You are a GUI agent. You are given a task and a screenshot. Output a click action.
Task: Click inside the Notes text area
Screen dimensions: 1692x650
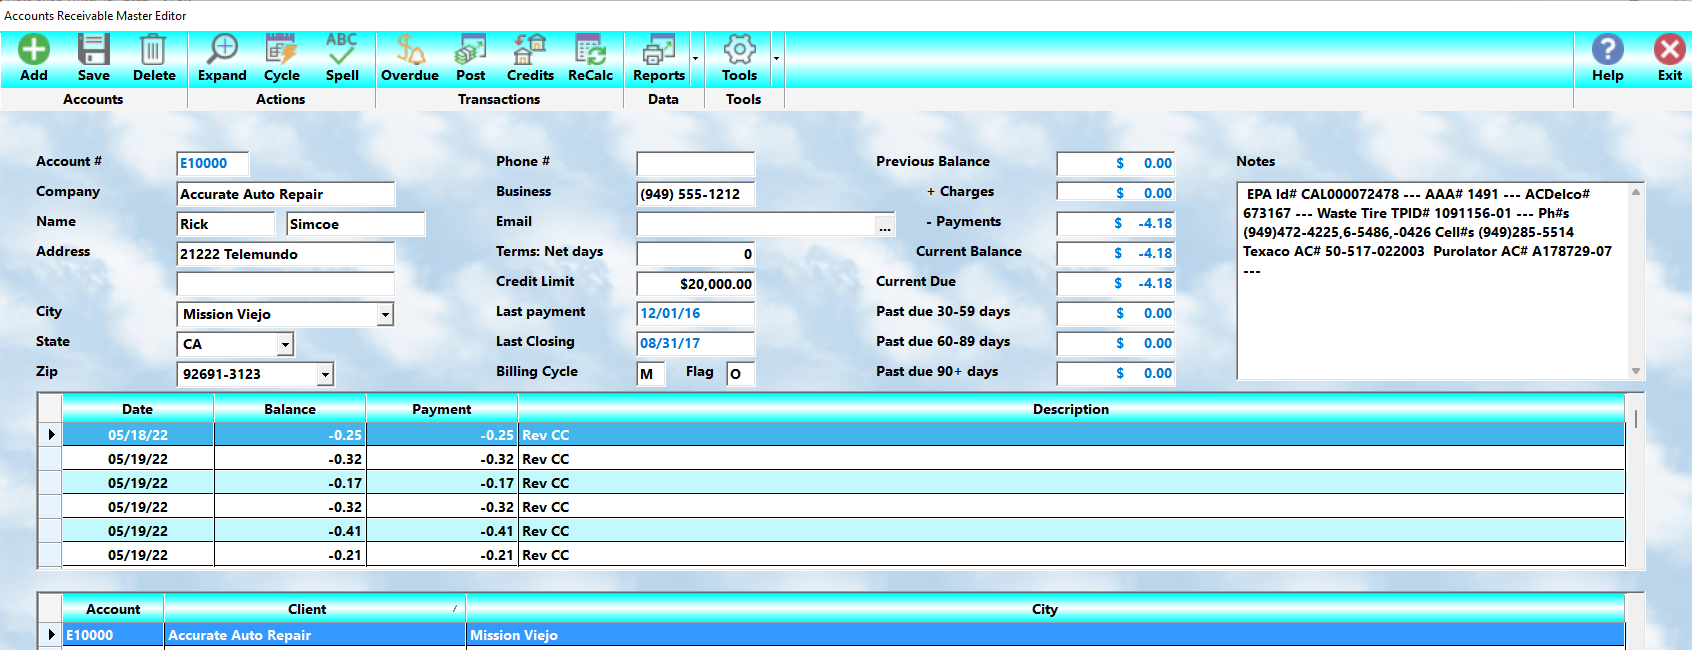(1433, 281)
